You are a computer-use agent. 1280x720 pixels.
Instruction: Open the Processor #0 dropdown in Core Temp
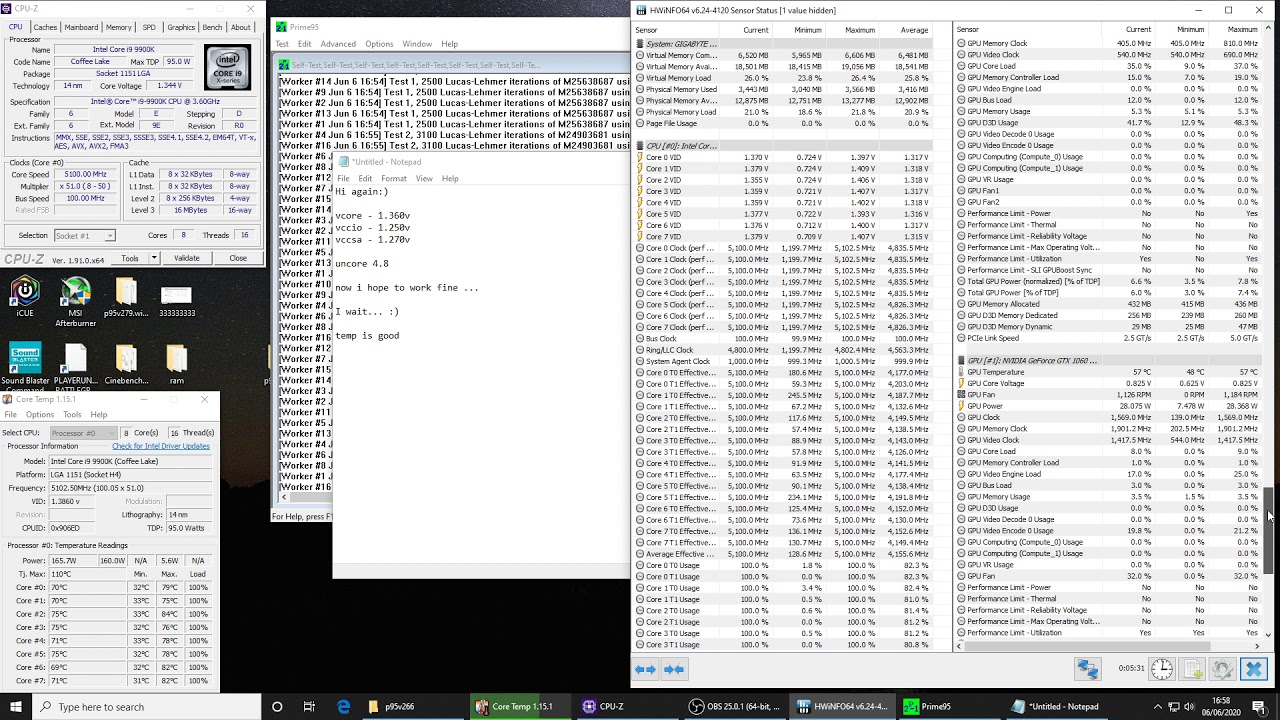coord(83,433)
